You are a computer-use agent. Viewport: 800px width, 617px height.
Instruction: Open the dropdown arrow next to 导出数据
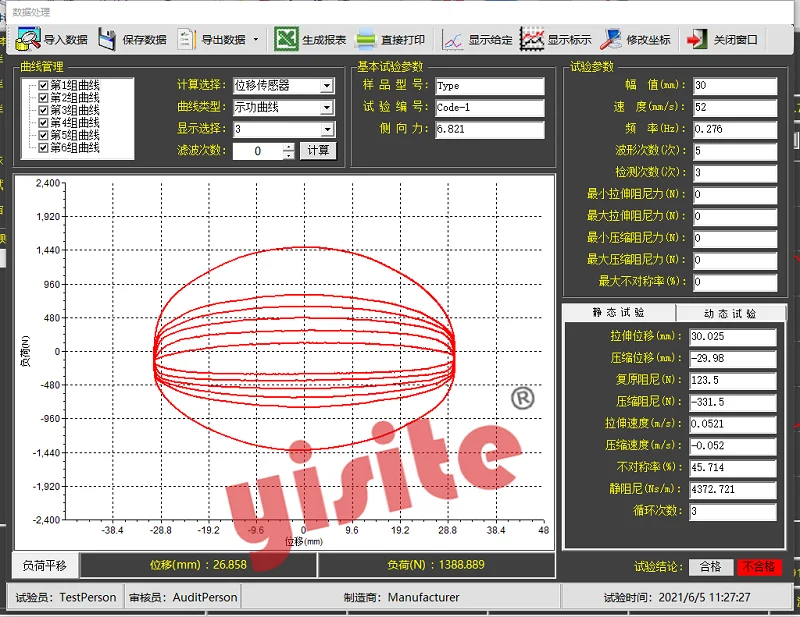[x=256, y=39]
